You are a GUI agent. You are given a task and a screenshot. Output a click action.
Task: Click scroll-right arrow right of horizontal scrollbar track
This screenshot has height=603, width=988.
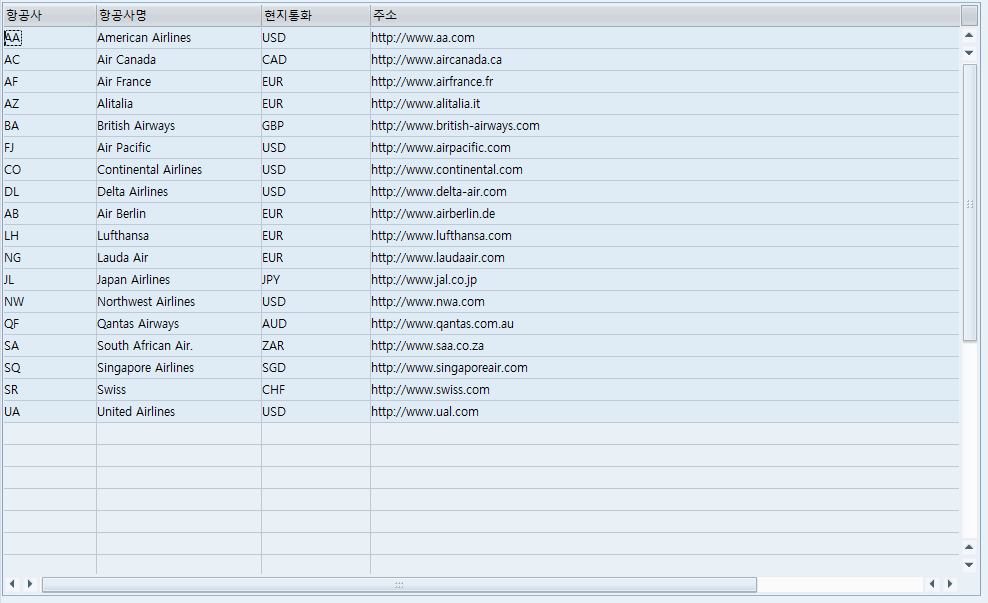tap(950, 584)
